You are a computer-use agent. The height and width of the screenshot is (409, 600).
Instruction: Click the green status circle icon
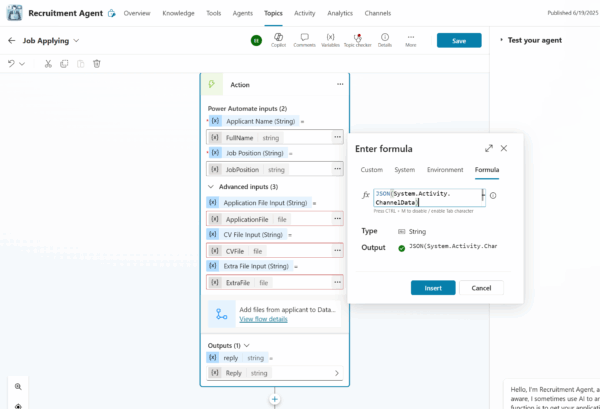(x=256, y=40)
